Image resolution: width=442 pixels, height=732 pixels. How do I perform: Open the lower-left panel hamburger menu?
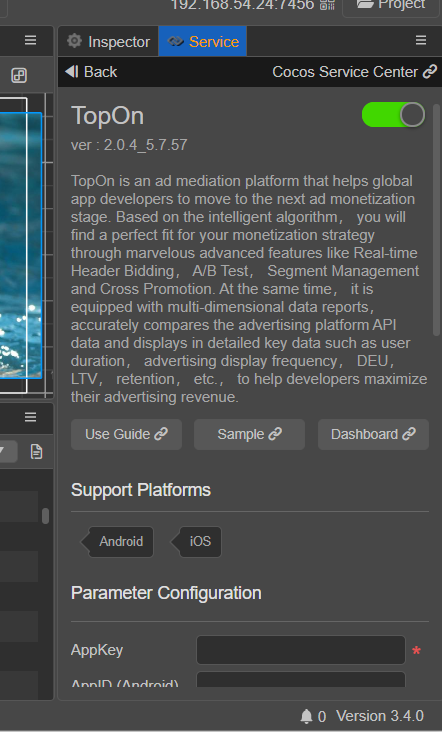click(30, 417)
